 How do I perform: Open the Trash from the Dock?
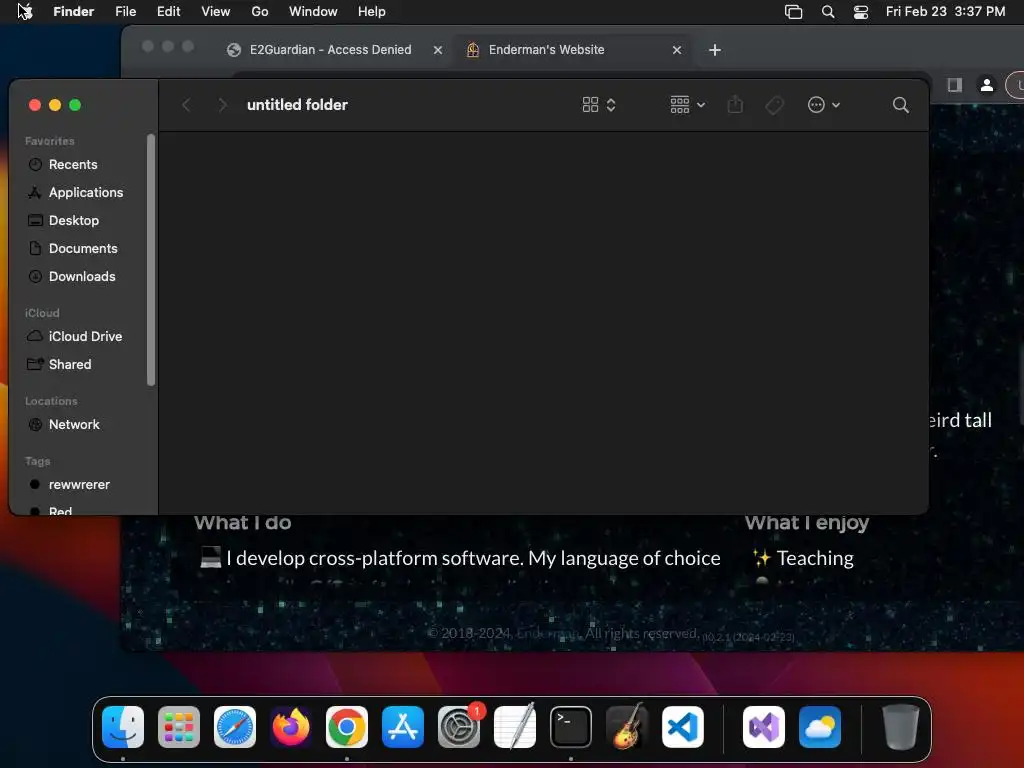point(901,727)
